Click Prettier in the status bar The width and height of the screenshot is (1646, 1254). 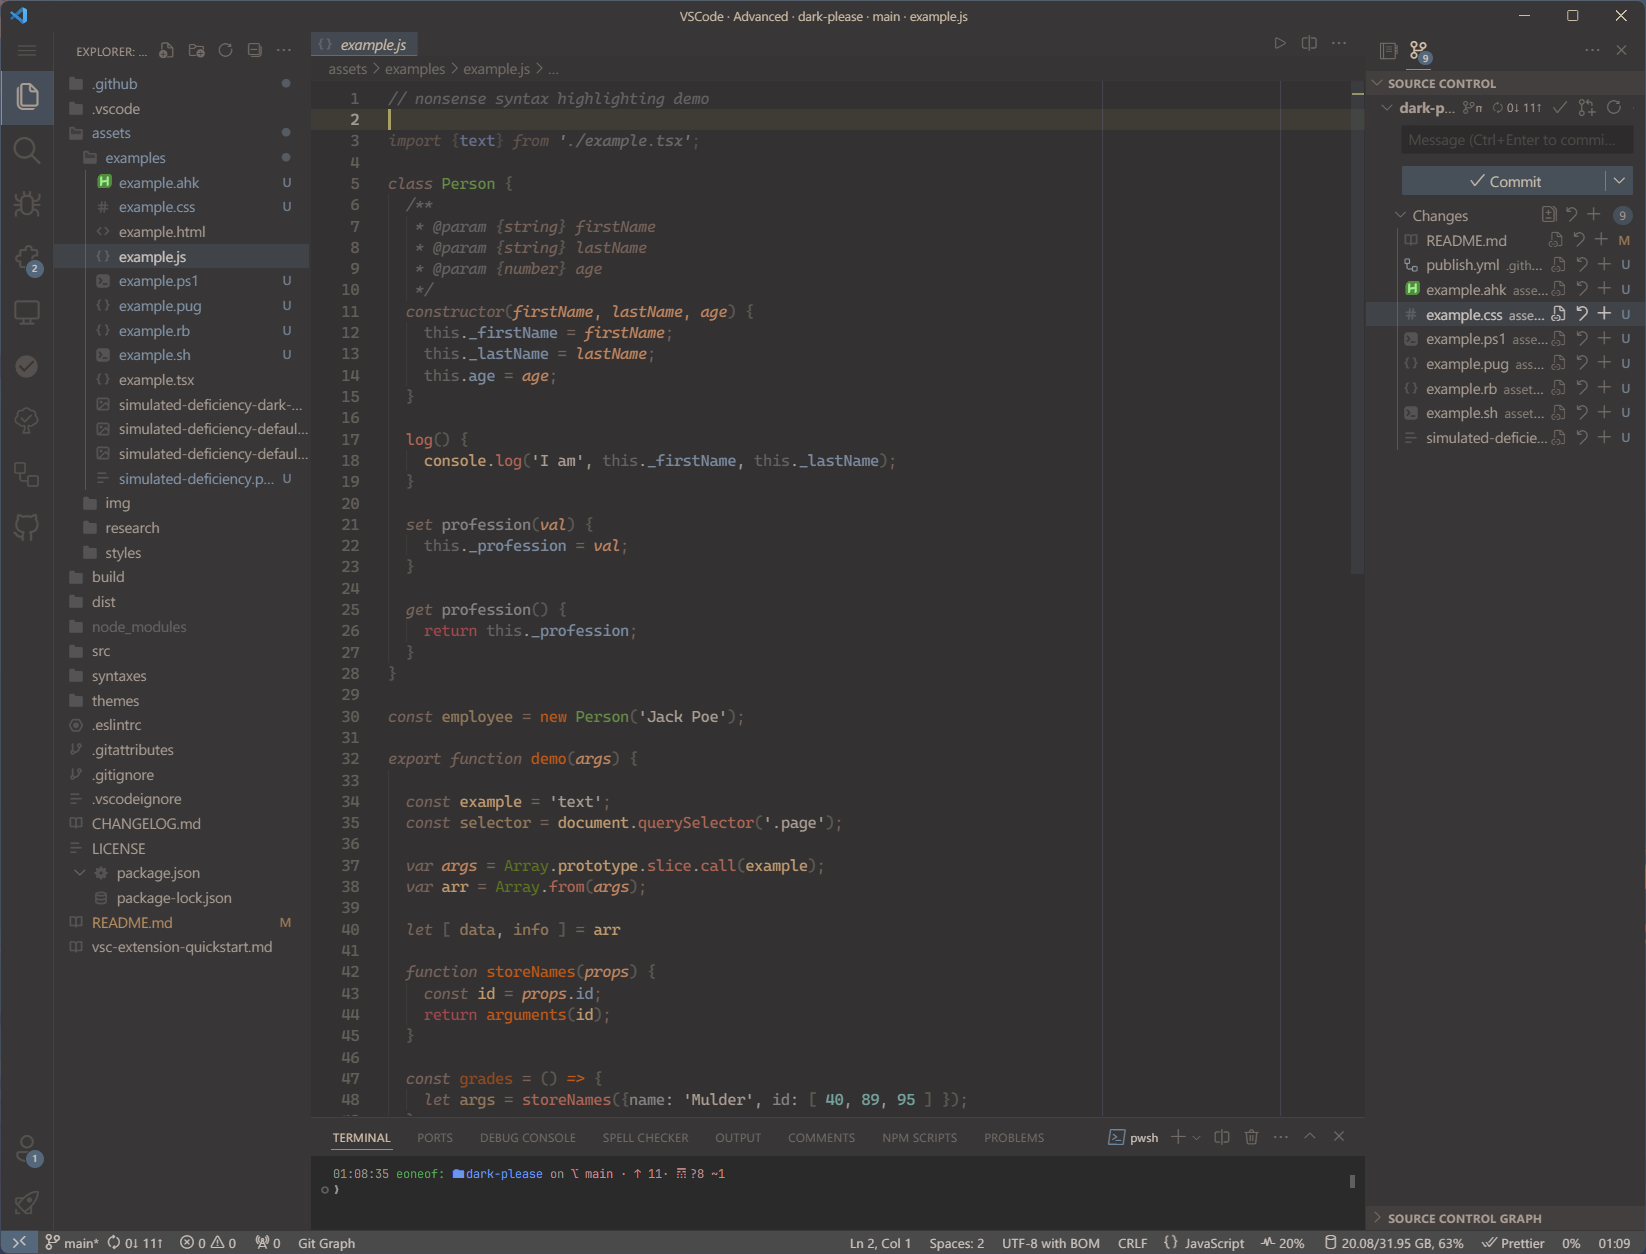[1513, 1243]
